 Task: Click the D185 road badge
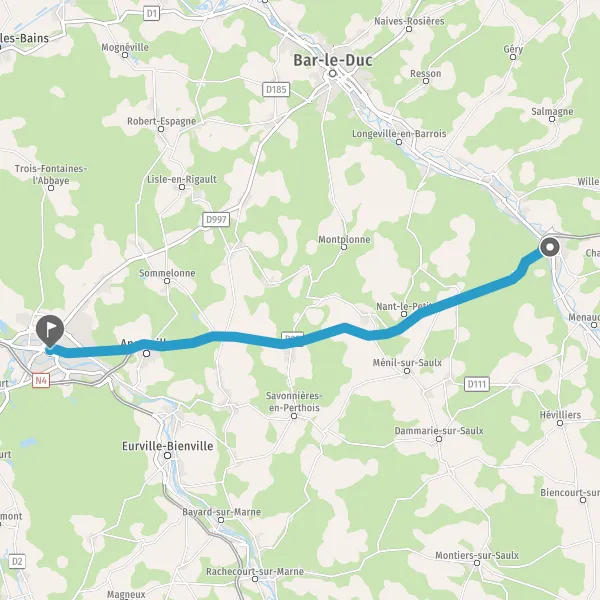coord(276,90)
